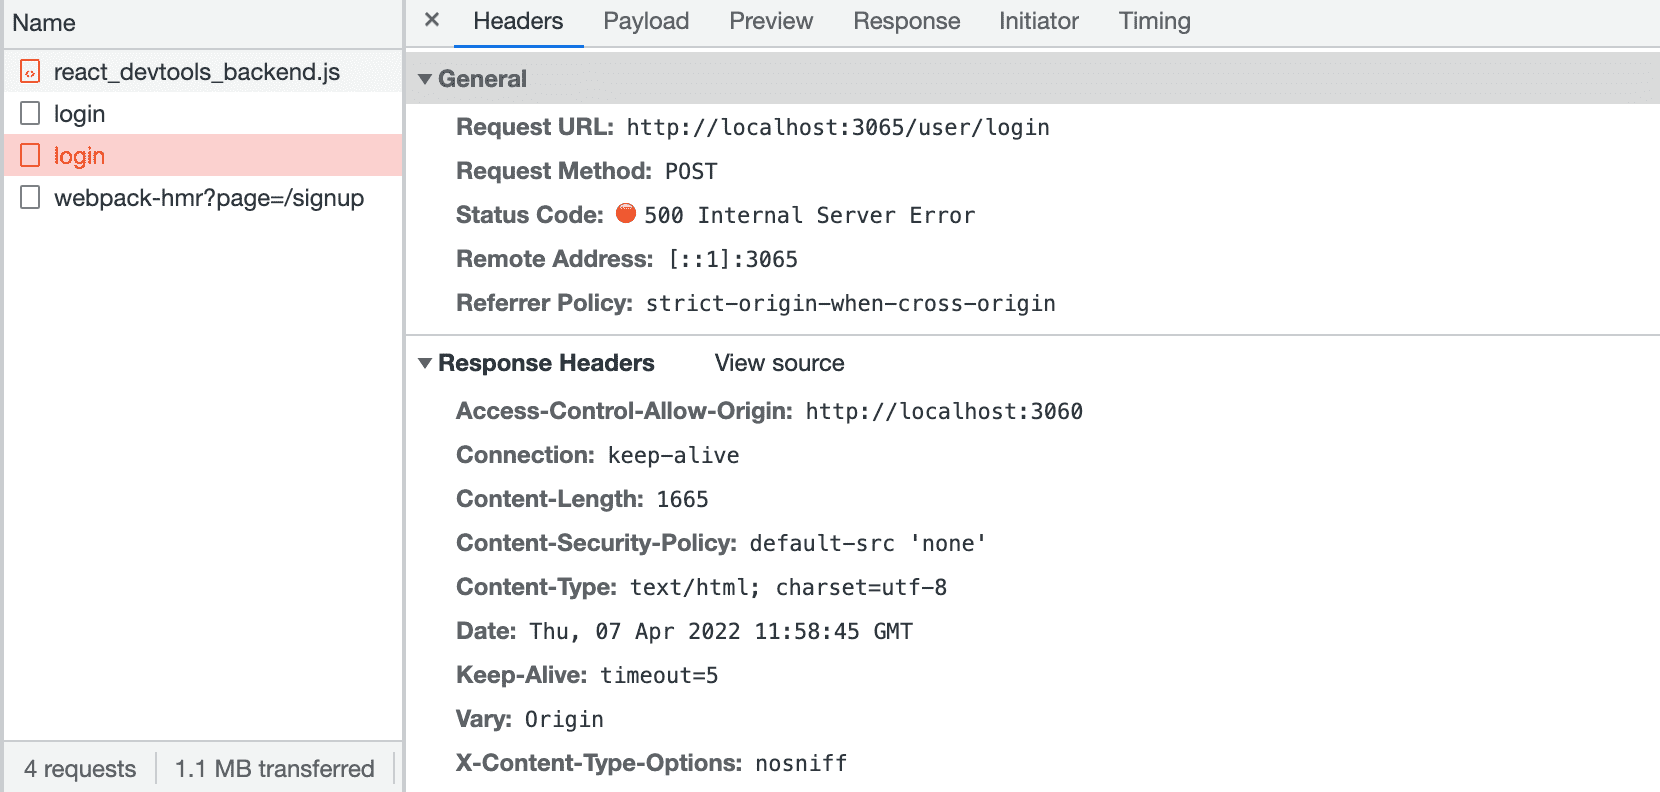Open the Preview tab
The width and height of the screenshot is (1660, 792).
(771, 21)
